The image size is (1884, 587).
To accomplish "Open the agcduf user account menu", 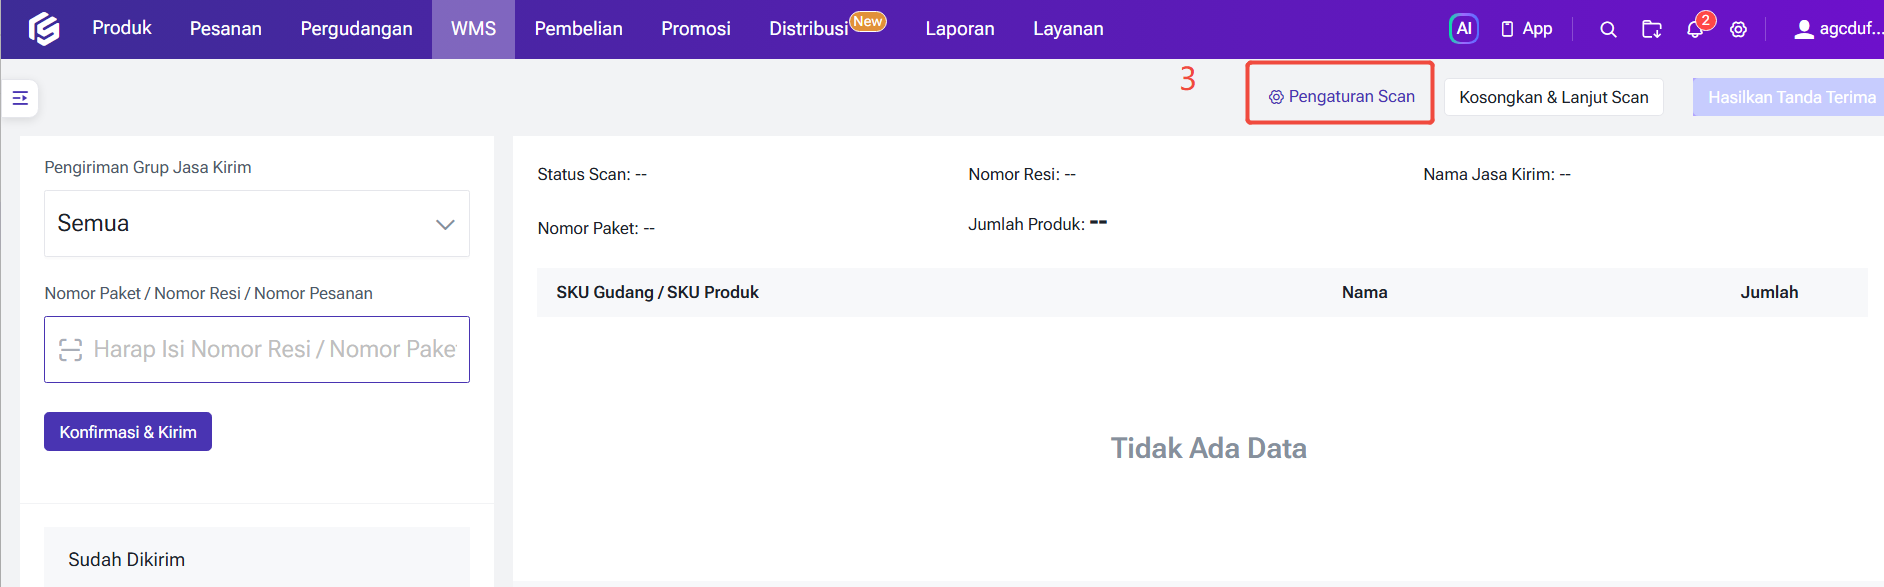I will coord(1838,29).
